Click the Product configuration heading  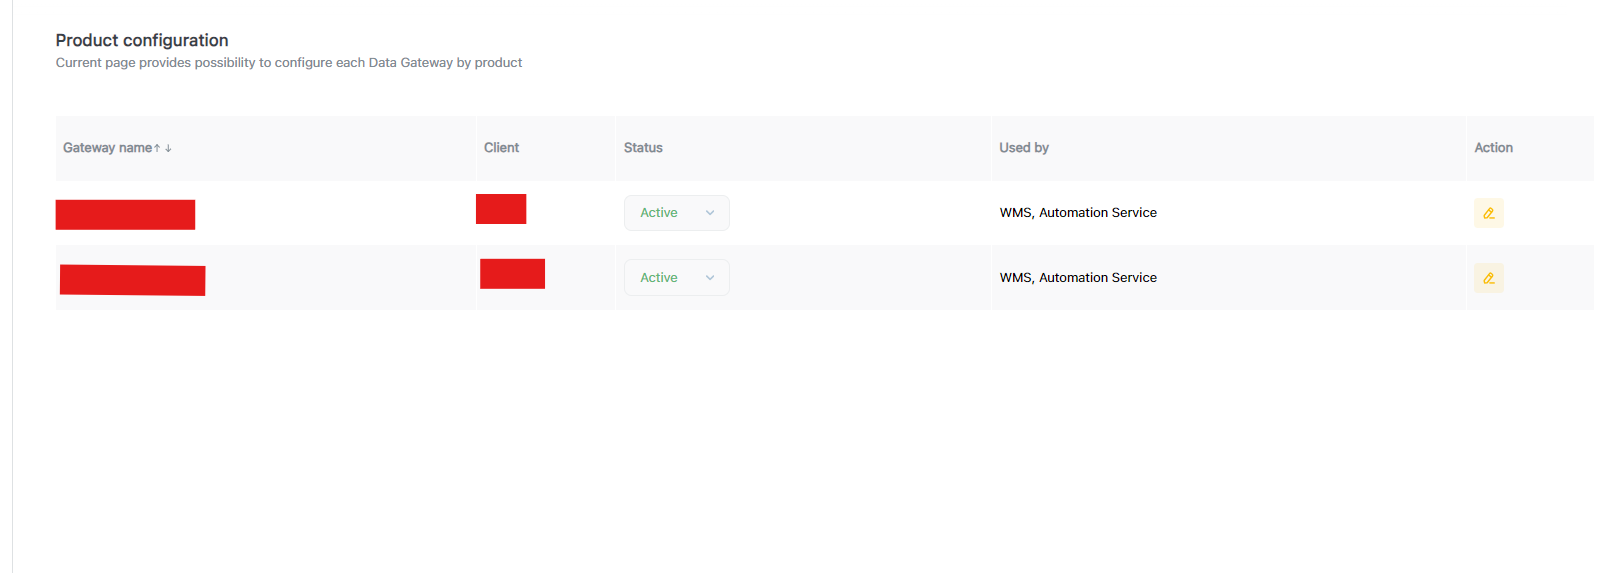(142, 40)
